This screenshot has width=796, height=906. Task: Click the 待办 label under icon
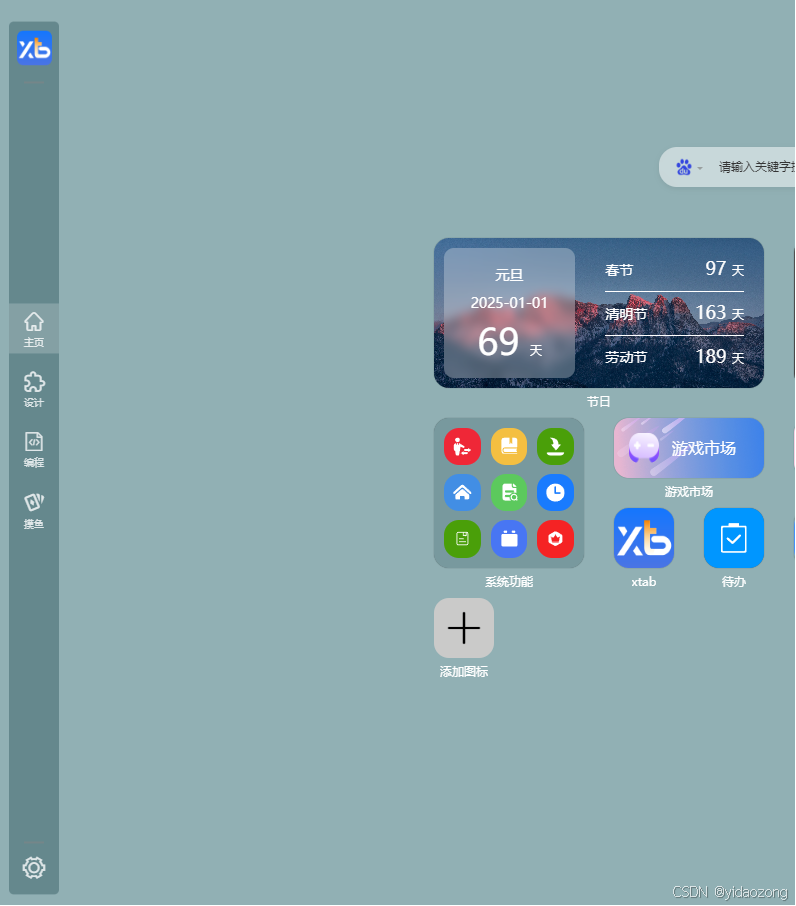pos(734,582)
